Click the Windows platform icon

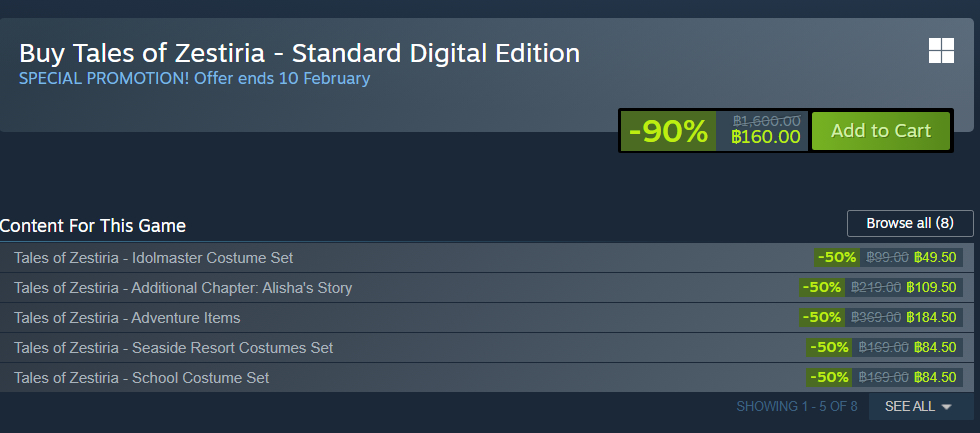(x=941, y=51)
